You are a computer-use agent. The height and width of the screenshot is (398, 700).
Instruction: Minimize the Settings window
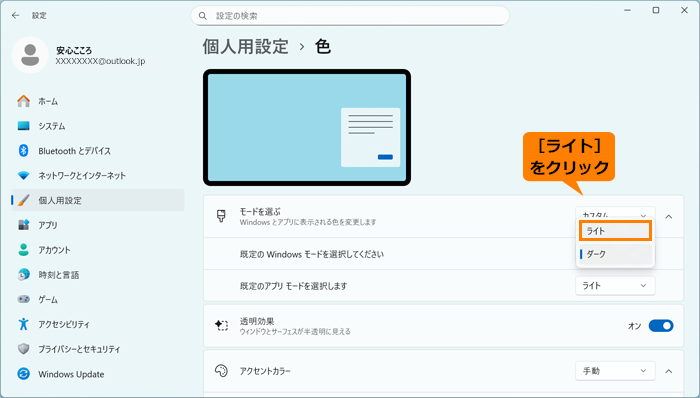tap(628, 10)
